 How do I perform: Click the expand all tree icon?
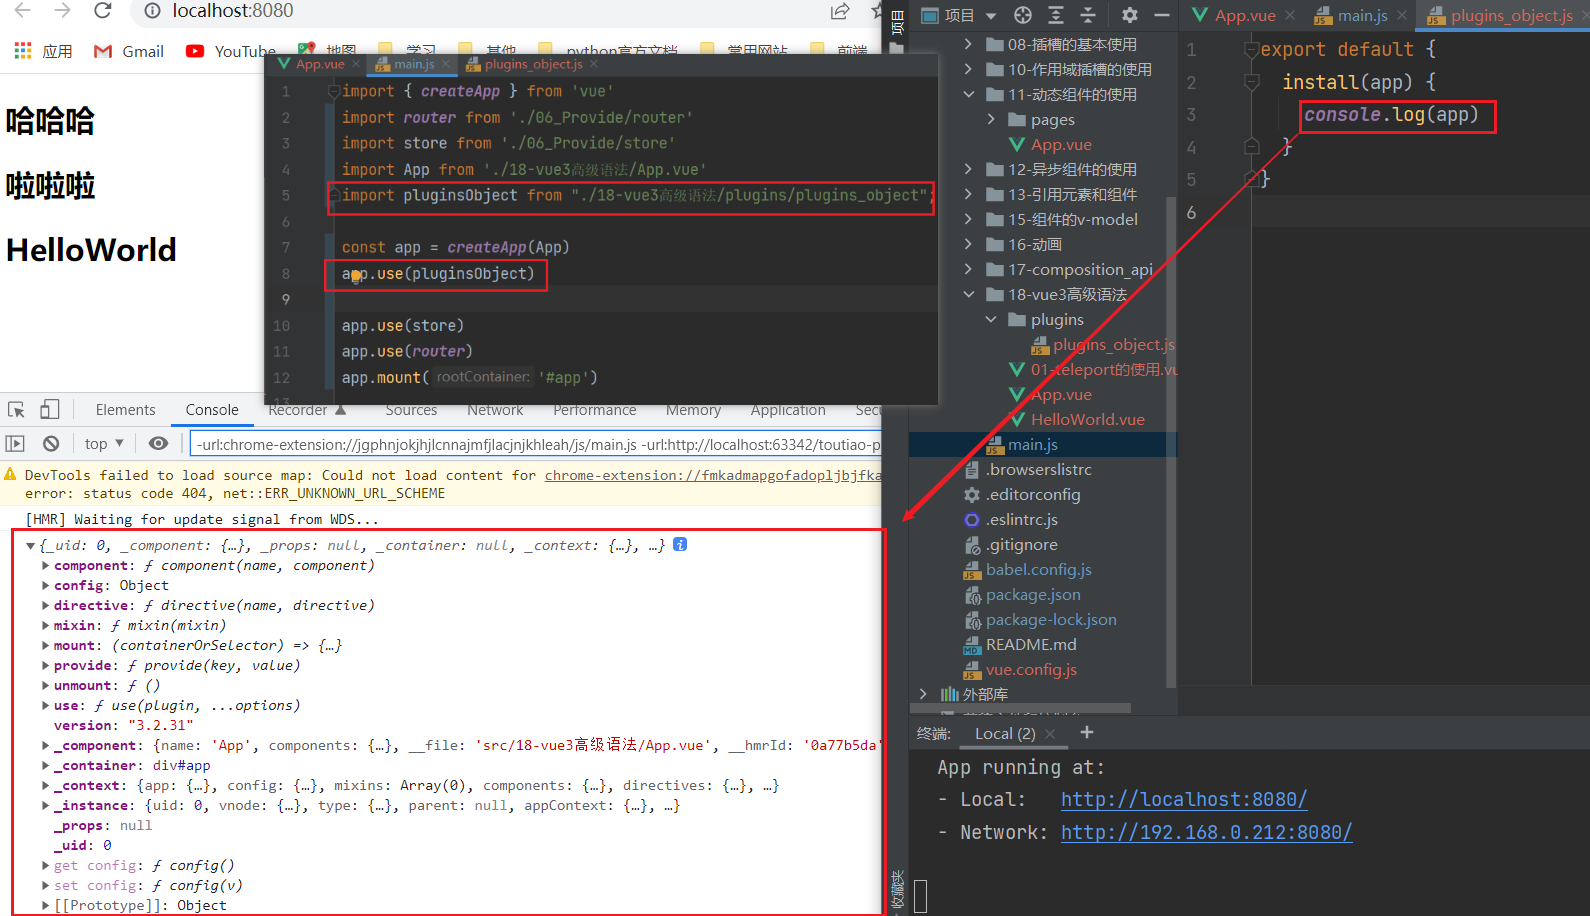[1056, 15]
